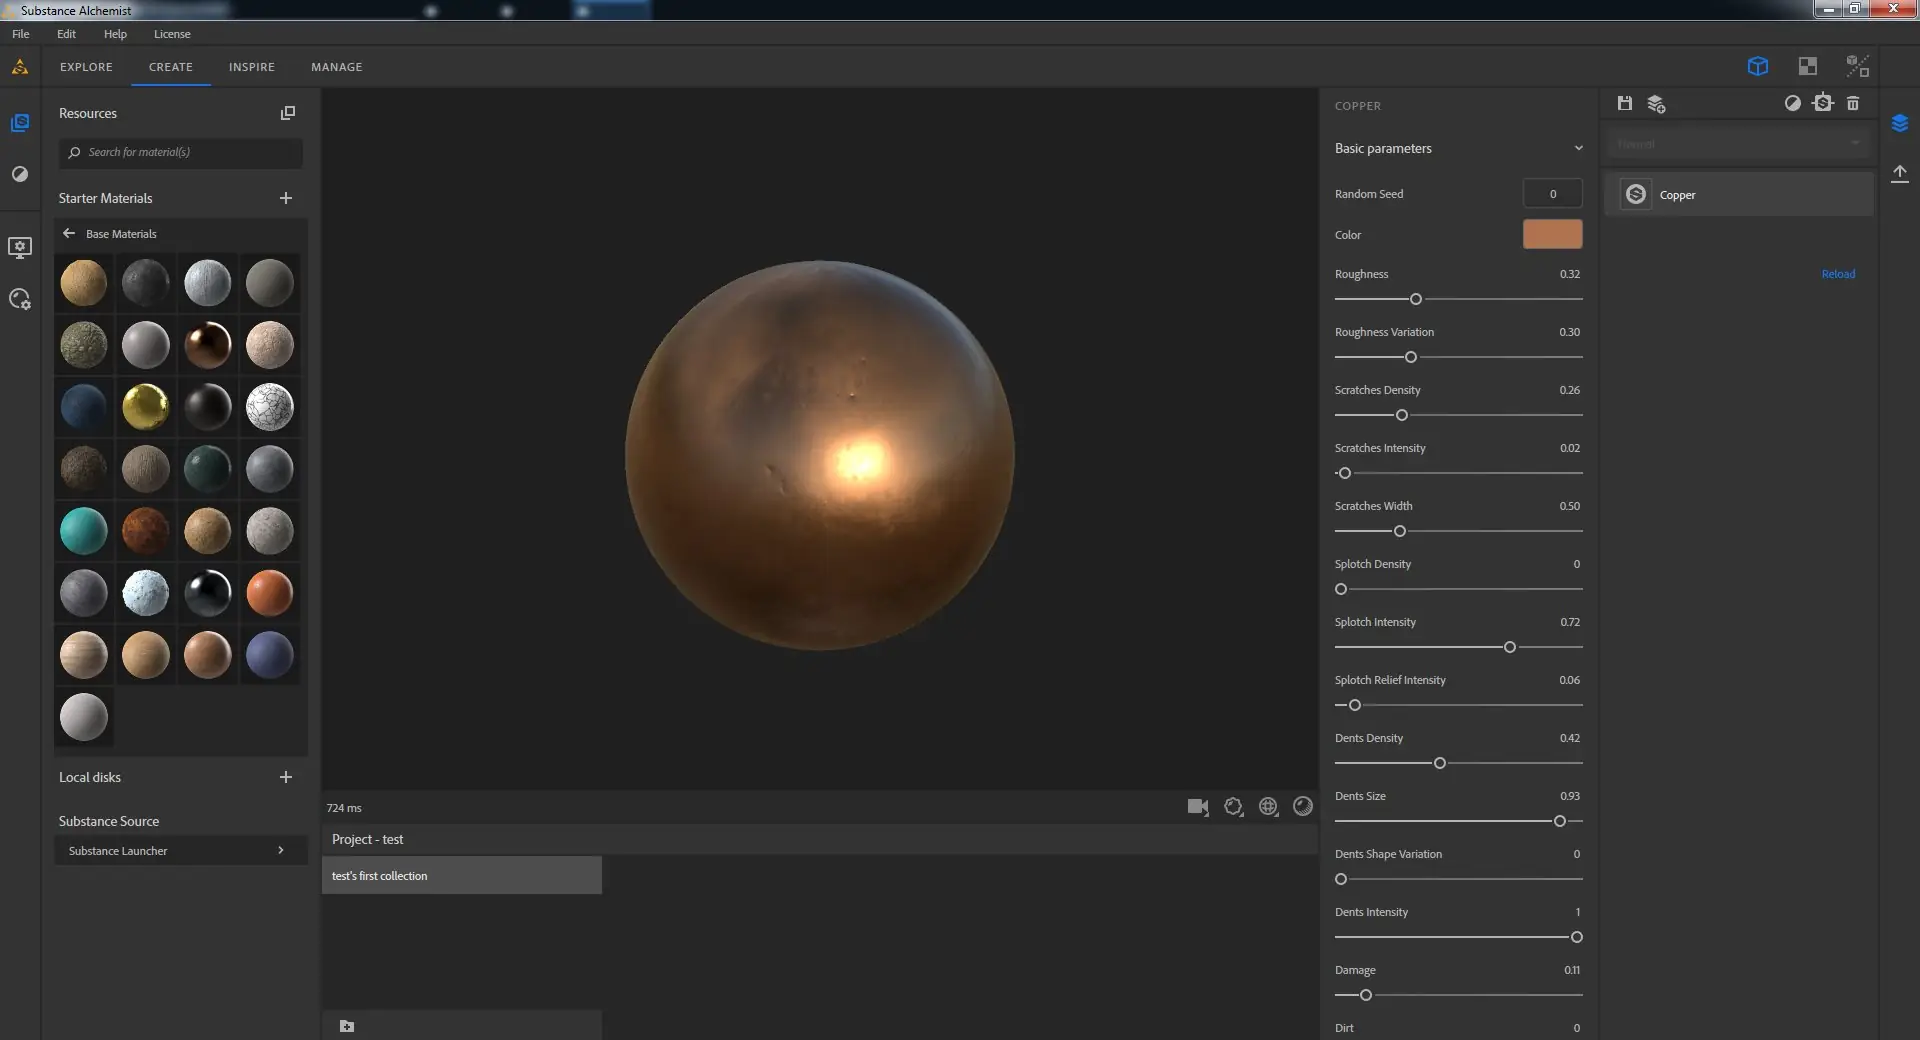
Task: Delete the selected layer with trash icon
Action: 1853,103
